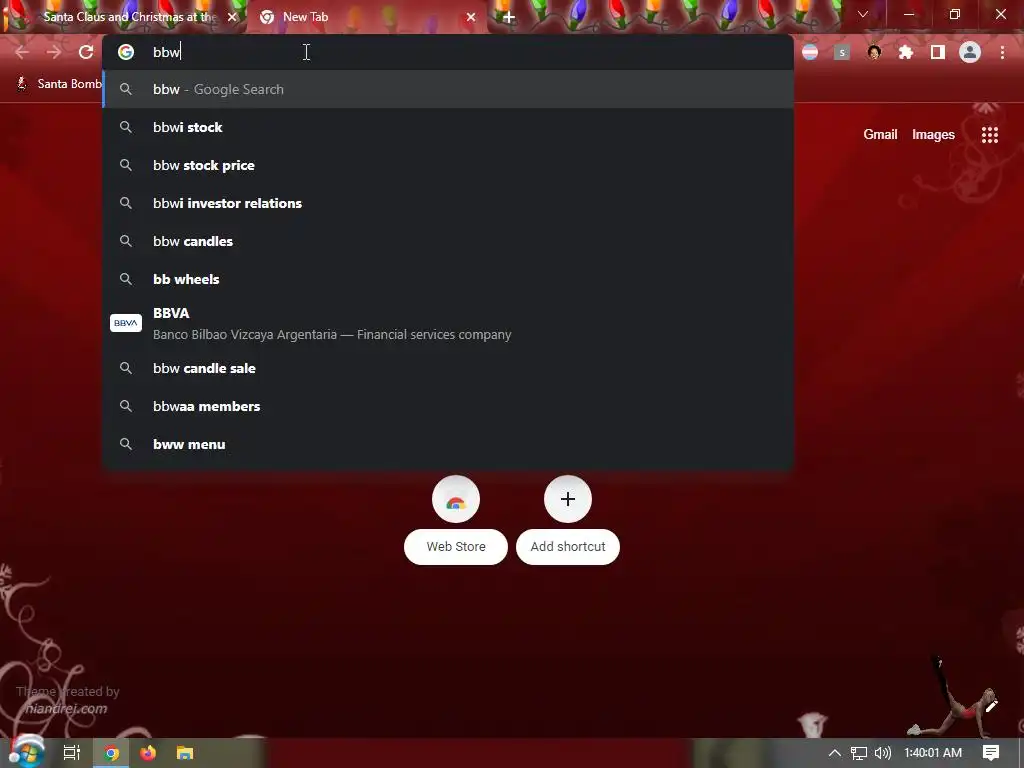Image resolution: width=1024 pixels, height=768 pixels.
Task: Open Task View on the taskbar
Action: (71, 753)
